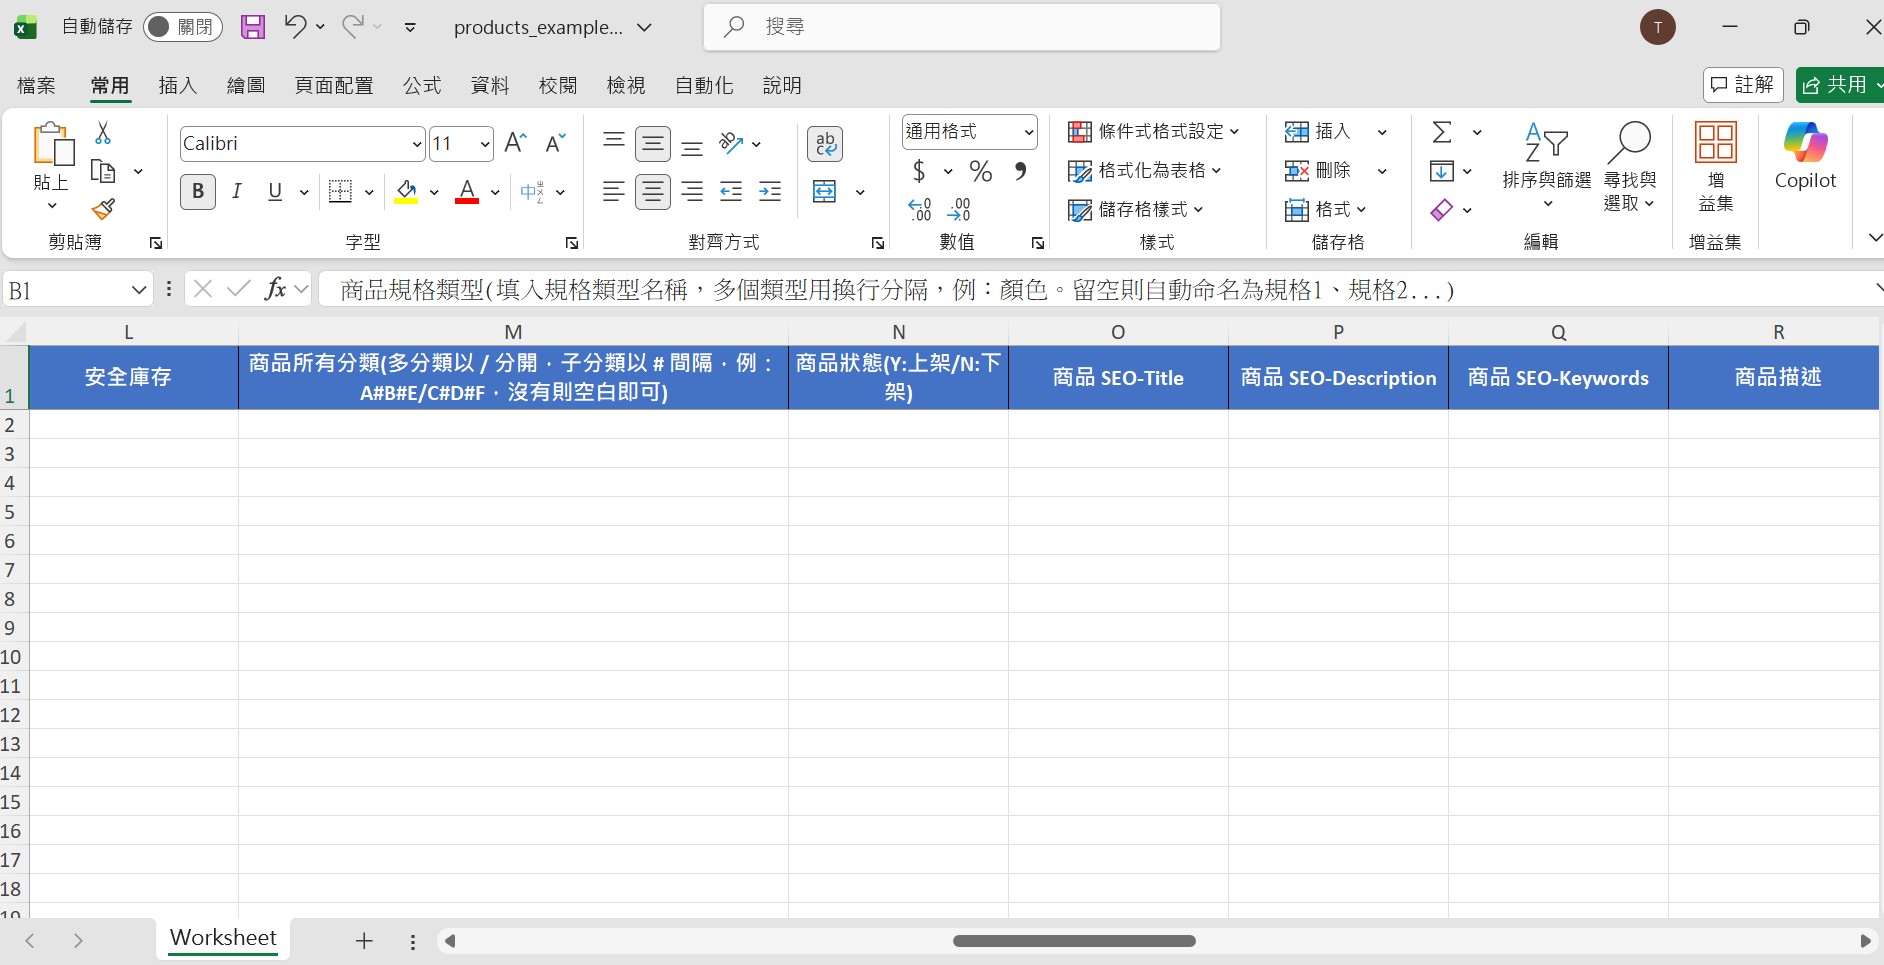Click the Insert Function fx icon

point(275,289)
